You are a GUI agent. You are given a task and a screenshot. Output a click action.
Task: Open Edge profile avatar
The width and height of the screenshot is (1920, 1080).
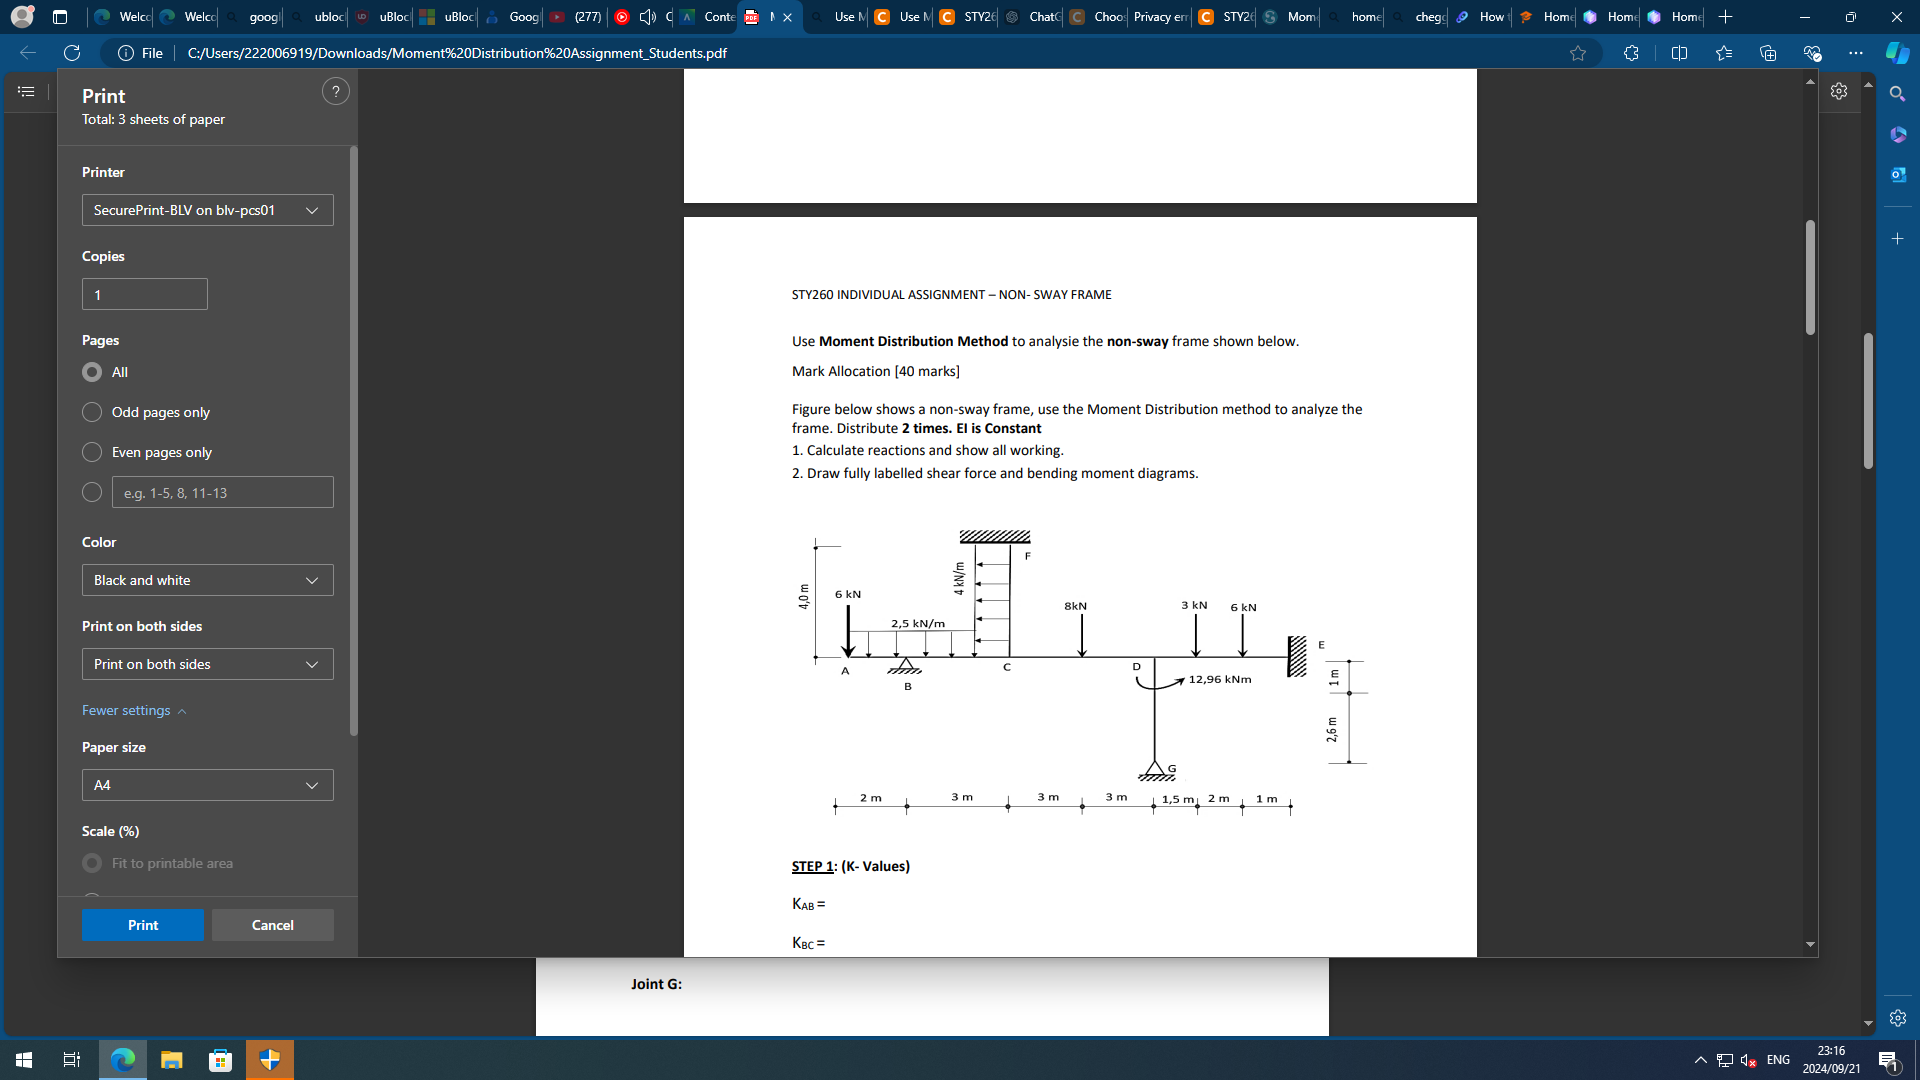(22, 17)
